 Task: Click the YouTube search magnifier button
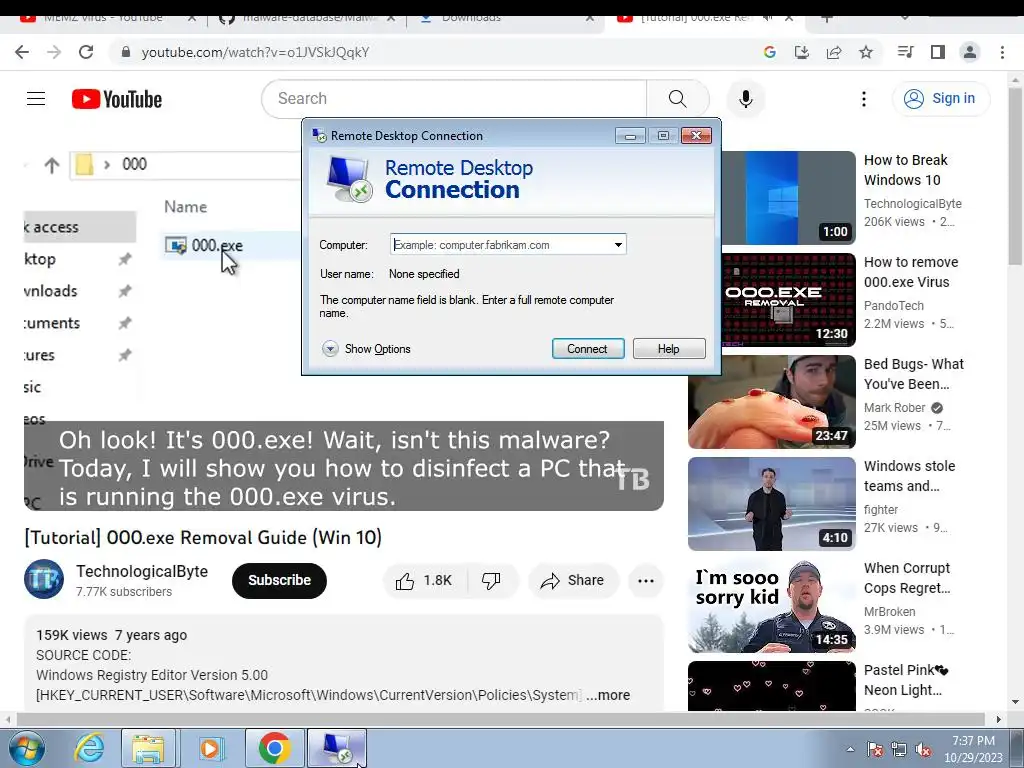coord(678,99)
